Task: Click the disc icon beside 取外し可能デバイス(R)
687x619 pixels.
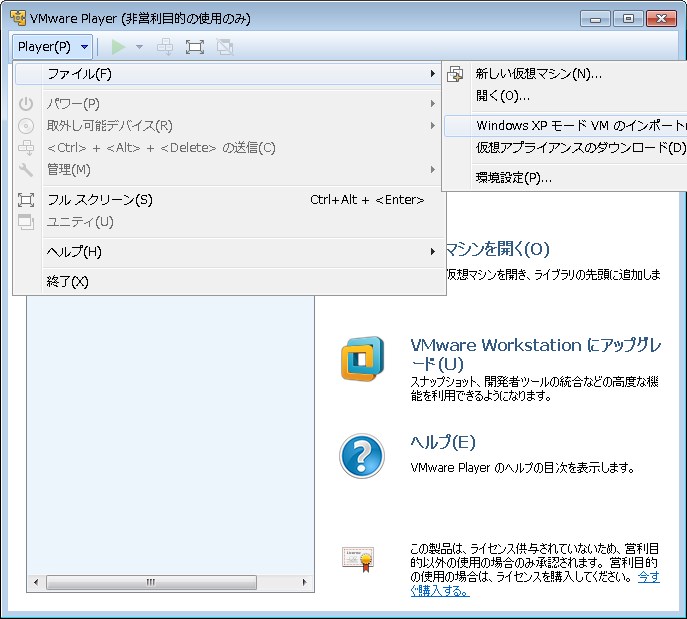Action: (x=26, y=126)
